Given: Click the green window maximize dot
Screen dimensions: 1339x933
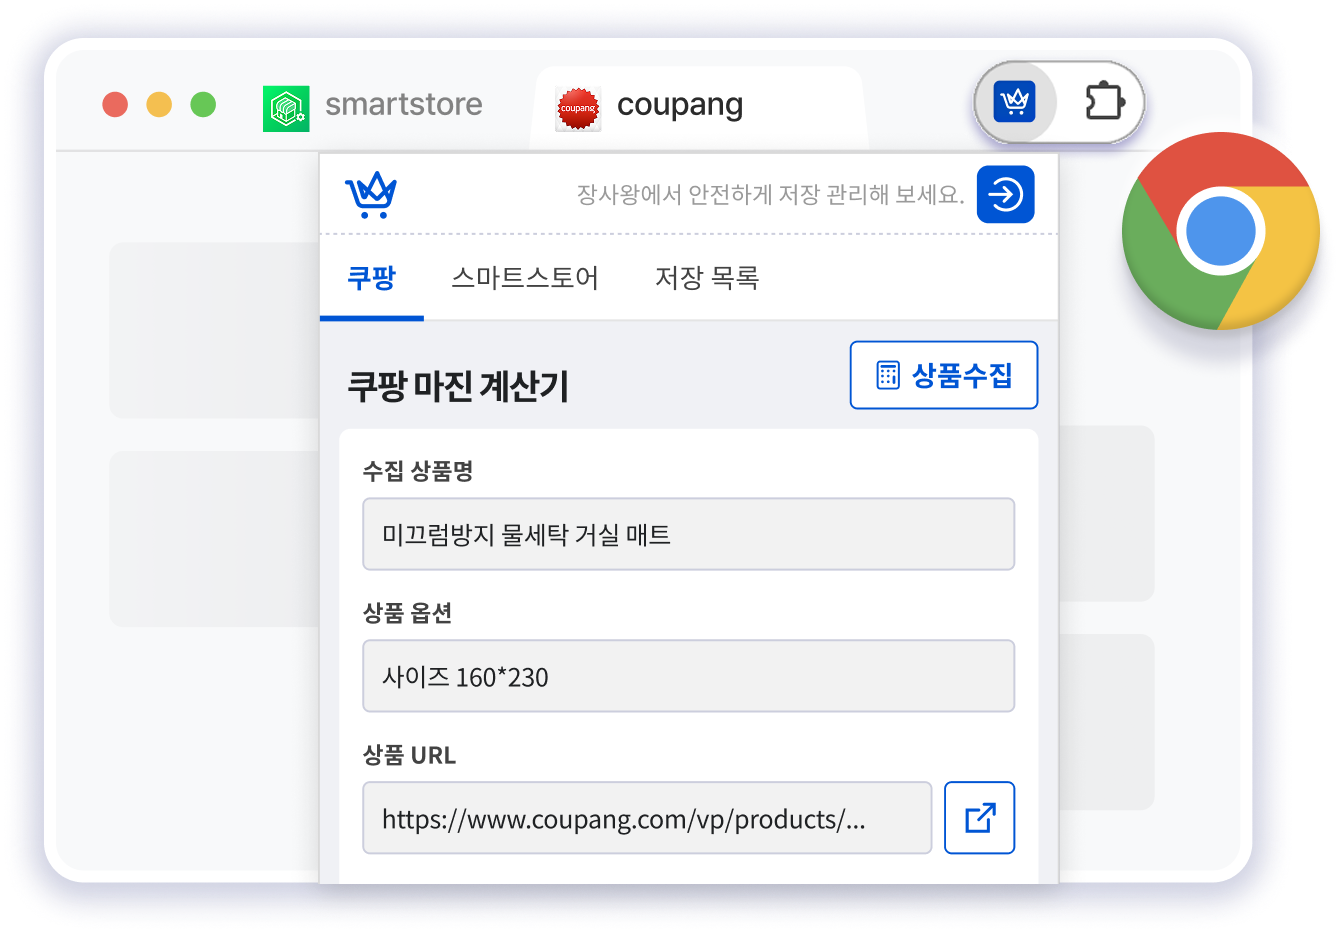Looking at the screenshot, I should (x=203, y=104).
